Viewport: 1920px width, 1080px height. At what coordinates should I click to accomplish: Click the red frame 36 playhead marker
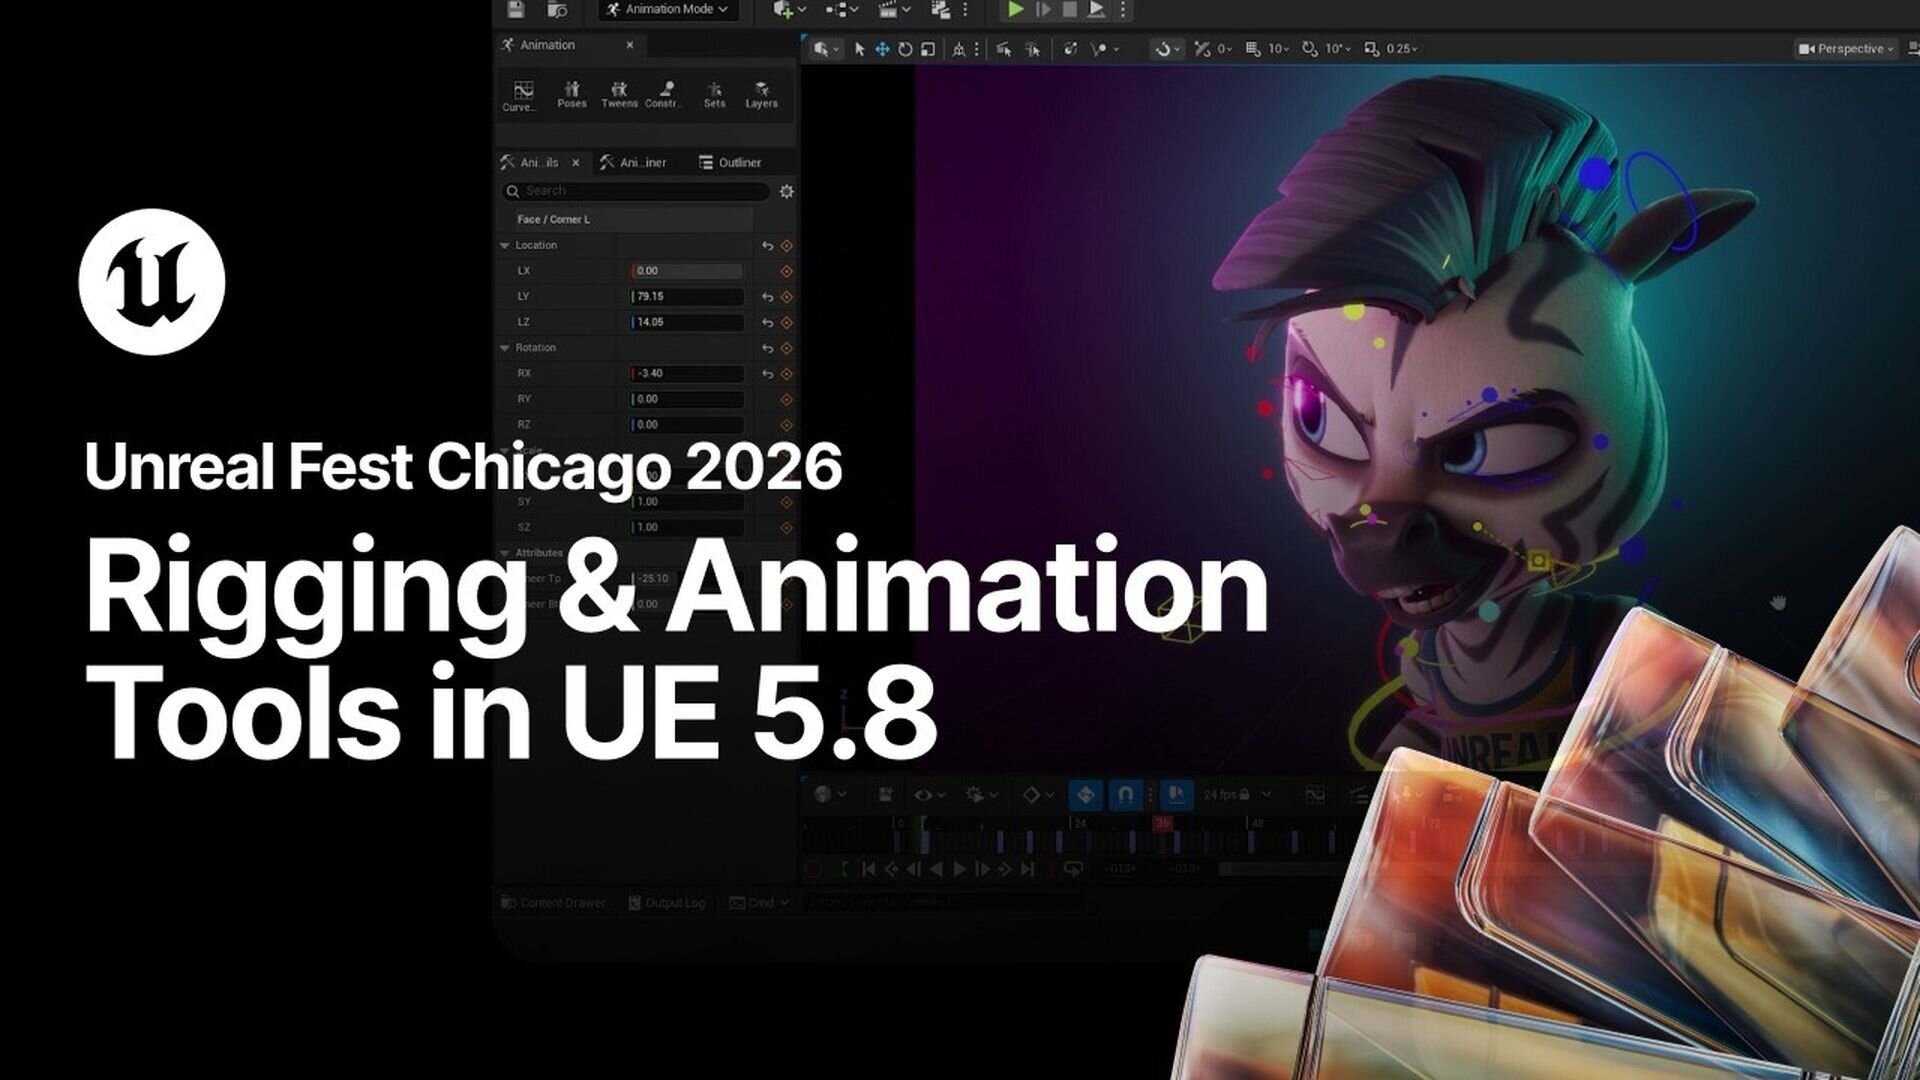click(x=1162, y=823)
